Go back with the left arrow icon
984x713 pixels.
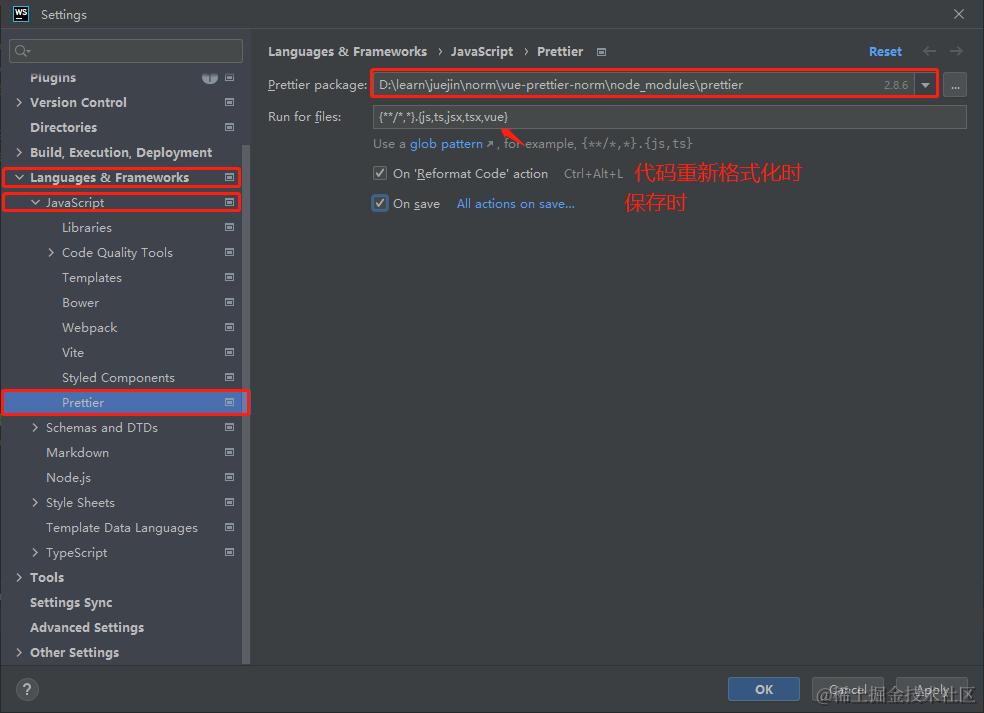point(929,51)
